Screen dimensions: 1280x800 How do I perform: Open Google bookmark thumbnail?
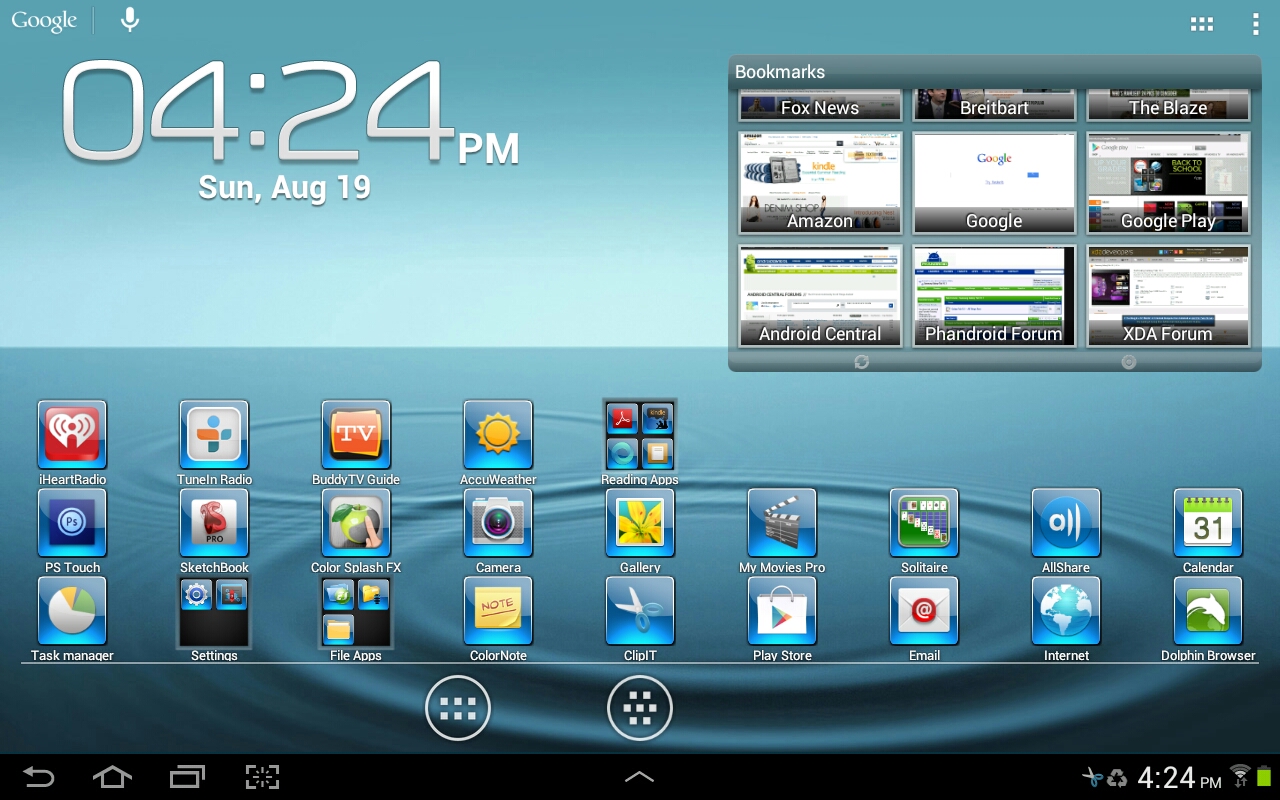point(994,183)
